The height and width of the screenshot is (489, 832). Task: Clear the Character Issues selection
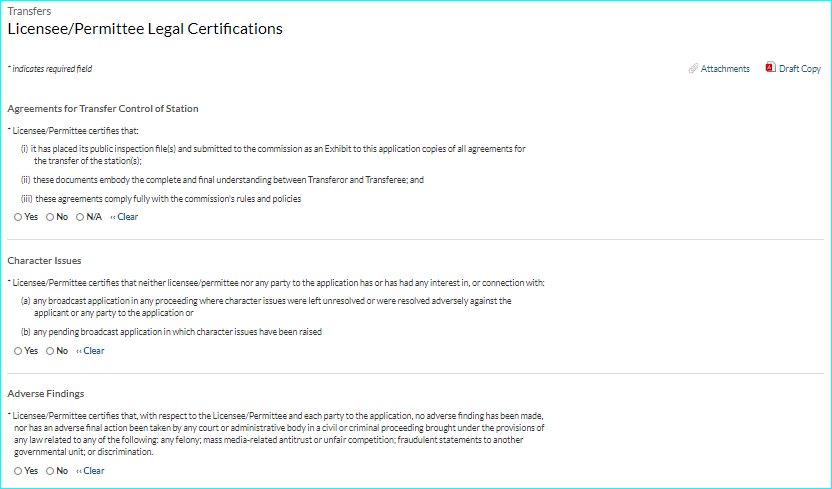(x=90, y=351)
